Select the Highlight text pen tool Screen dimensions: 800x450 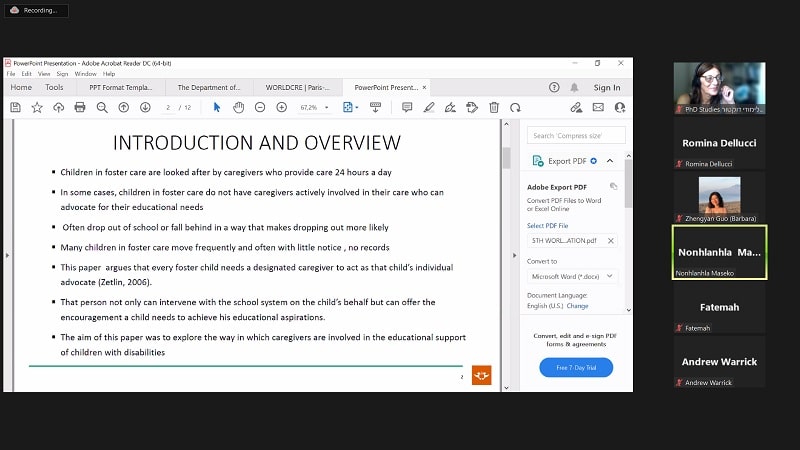[x=428, y=107]
